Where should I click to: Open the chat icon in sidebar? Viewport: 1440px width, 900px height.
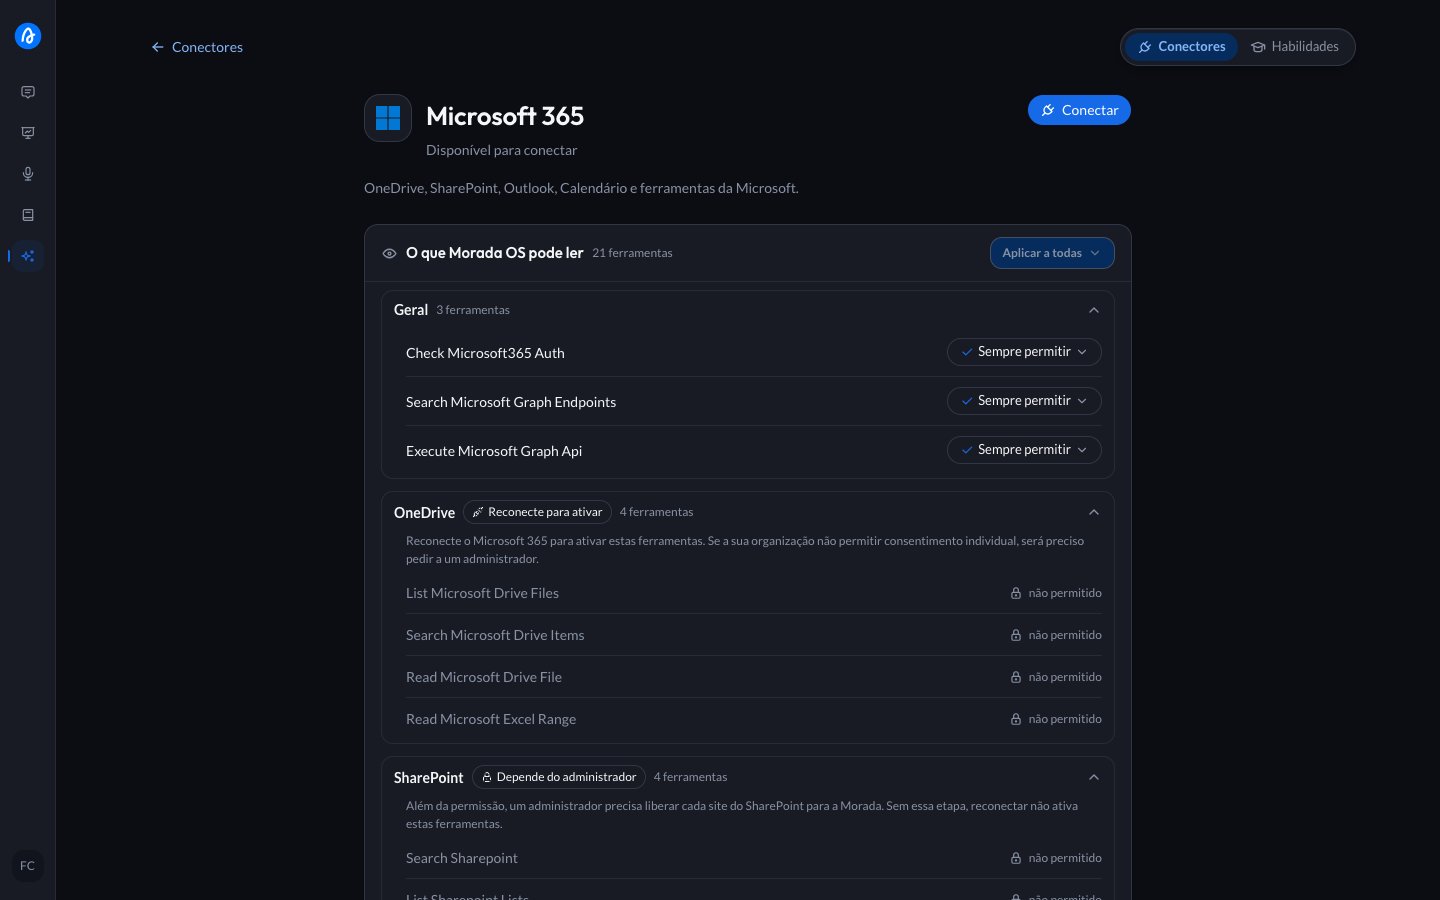[28, 92]
